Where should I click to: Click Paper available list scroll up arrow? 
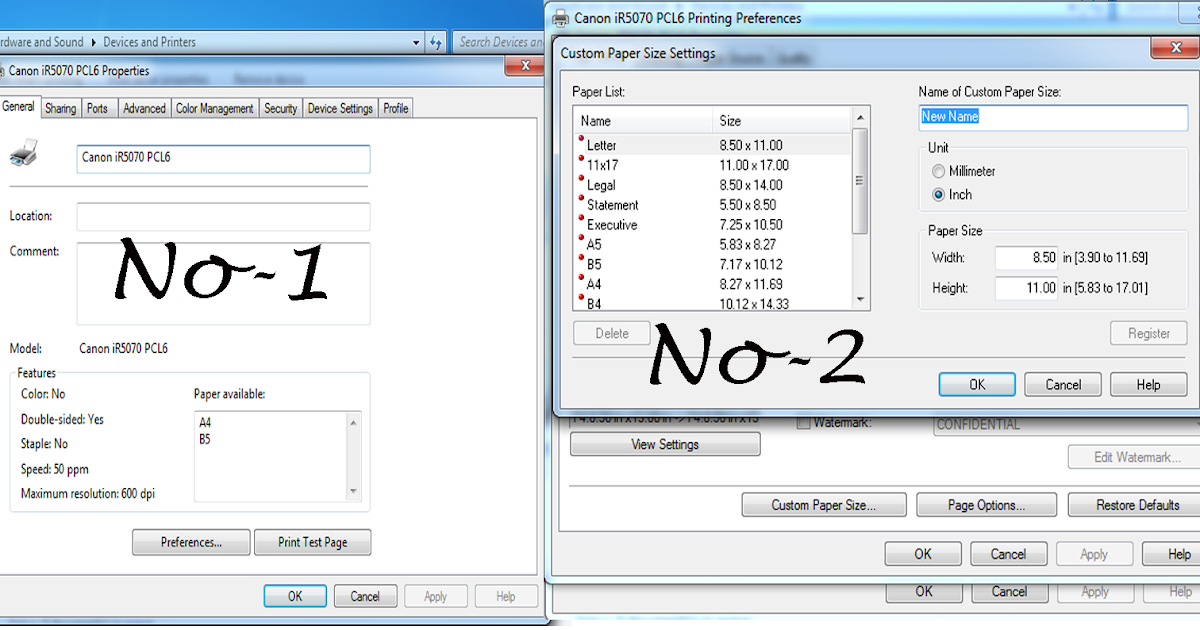[353, 422]
